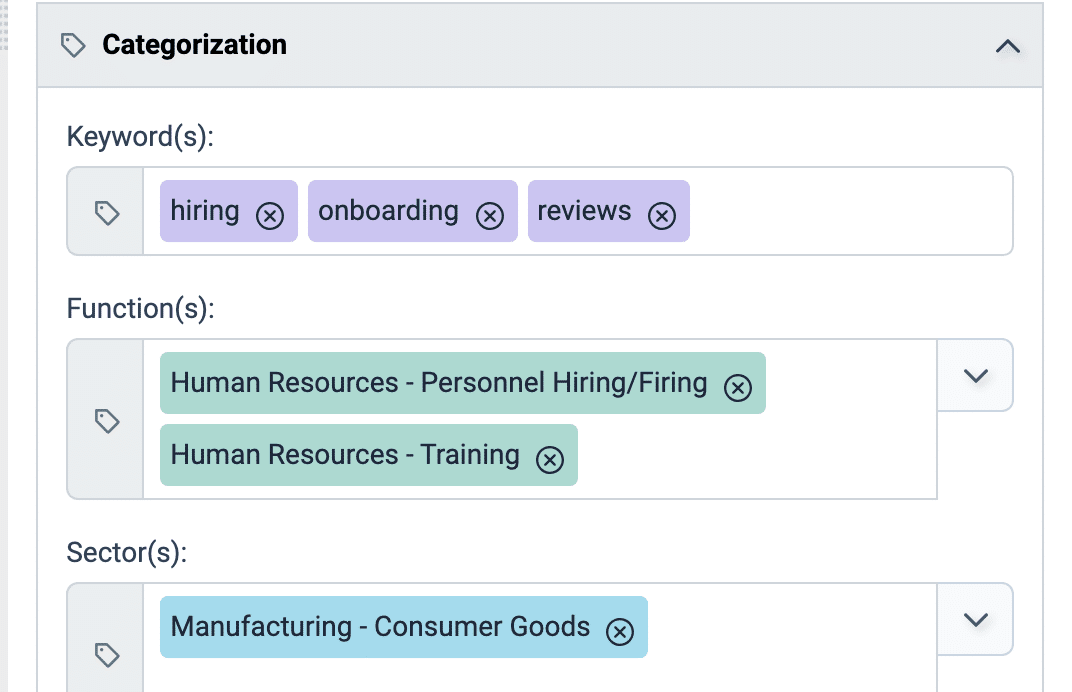1072x692 pixels.
Task: Remove the hiring keyword tag
Action: (270, 216)
